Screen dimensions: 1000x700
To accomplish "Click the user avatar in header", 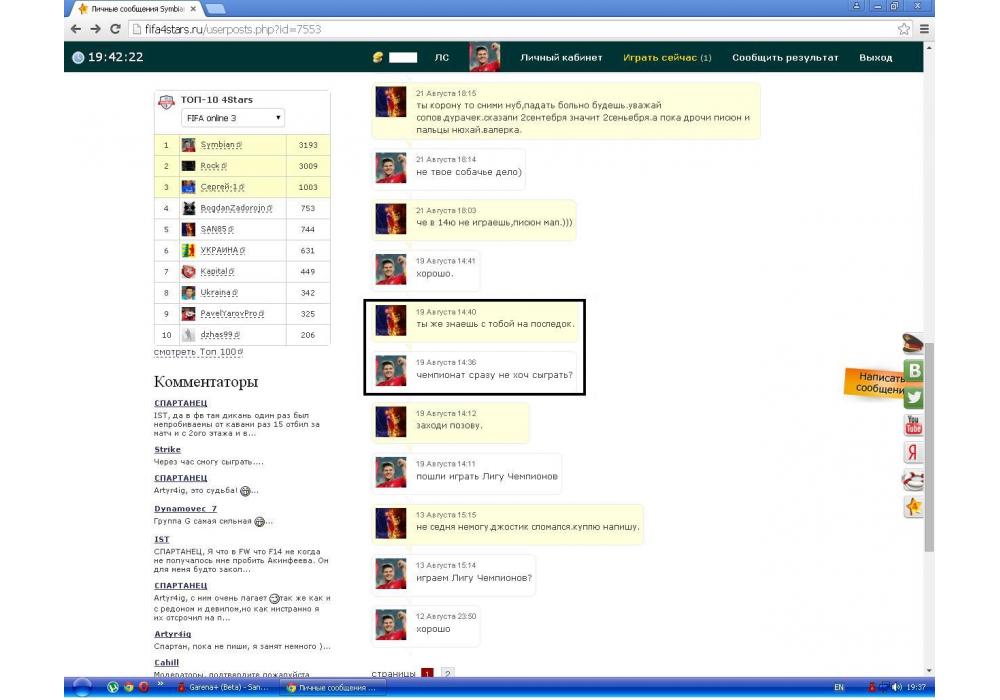I will click(485, 57).
